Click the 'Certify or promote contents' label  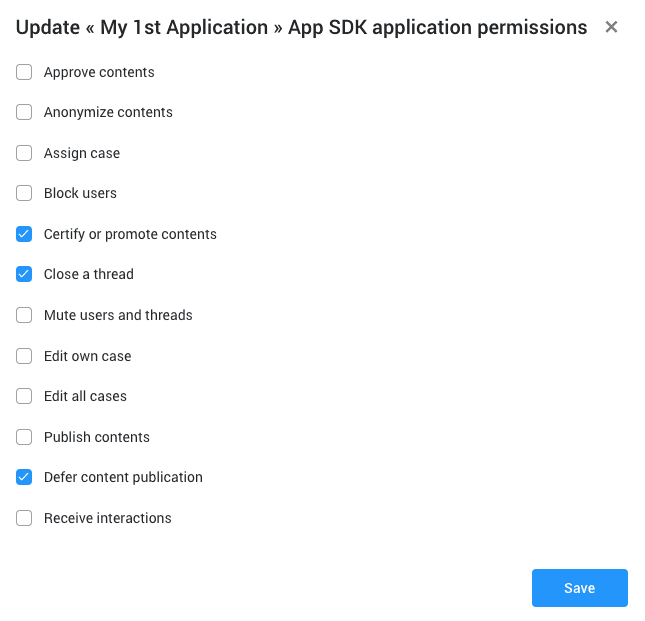[x=130, y=234]
